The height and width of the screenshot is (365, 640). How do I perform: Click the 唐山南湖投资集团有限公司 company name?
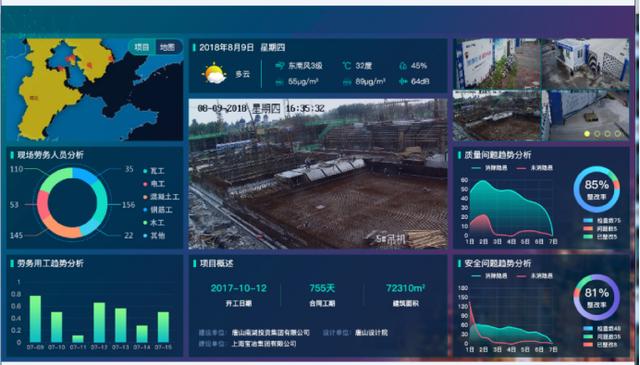pyautogui.click(x=271, y=333)
